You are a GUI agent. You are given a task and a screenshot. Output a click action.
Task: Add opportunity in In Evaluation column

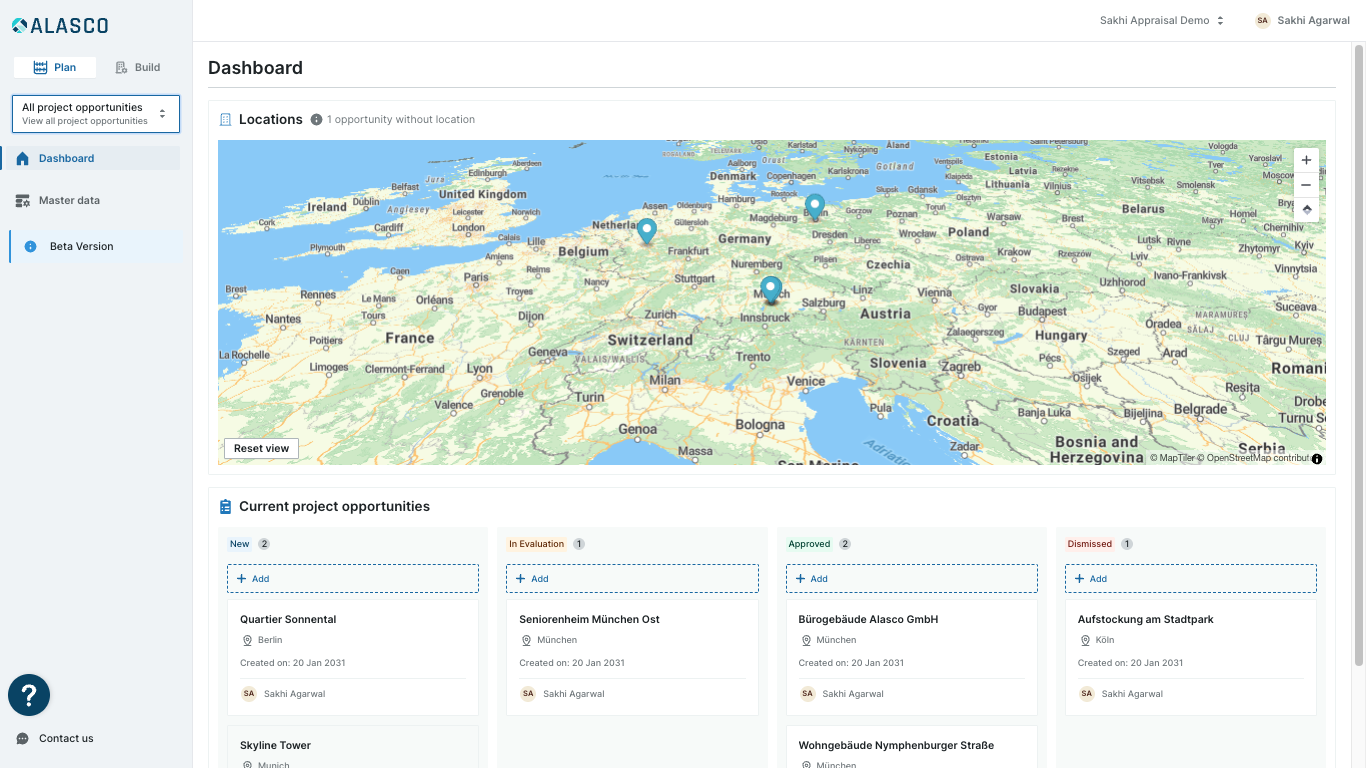(632, 579)
